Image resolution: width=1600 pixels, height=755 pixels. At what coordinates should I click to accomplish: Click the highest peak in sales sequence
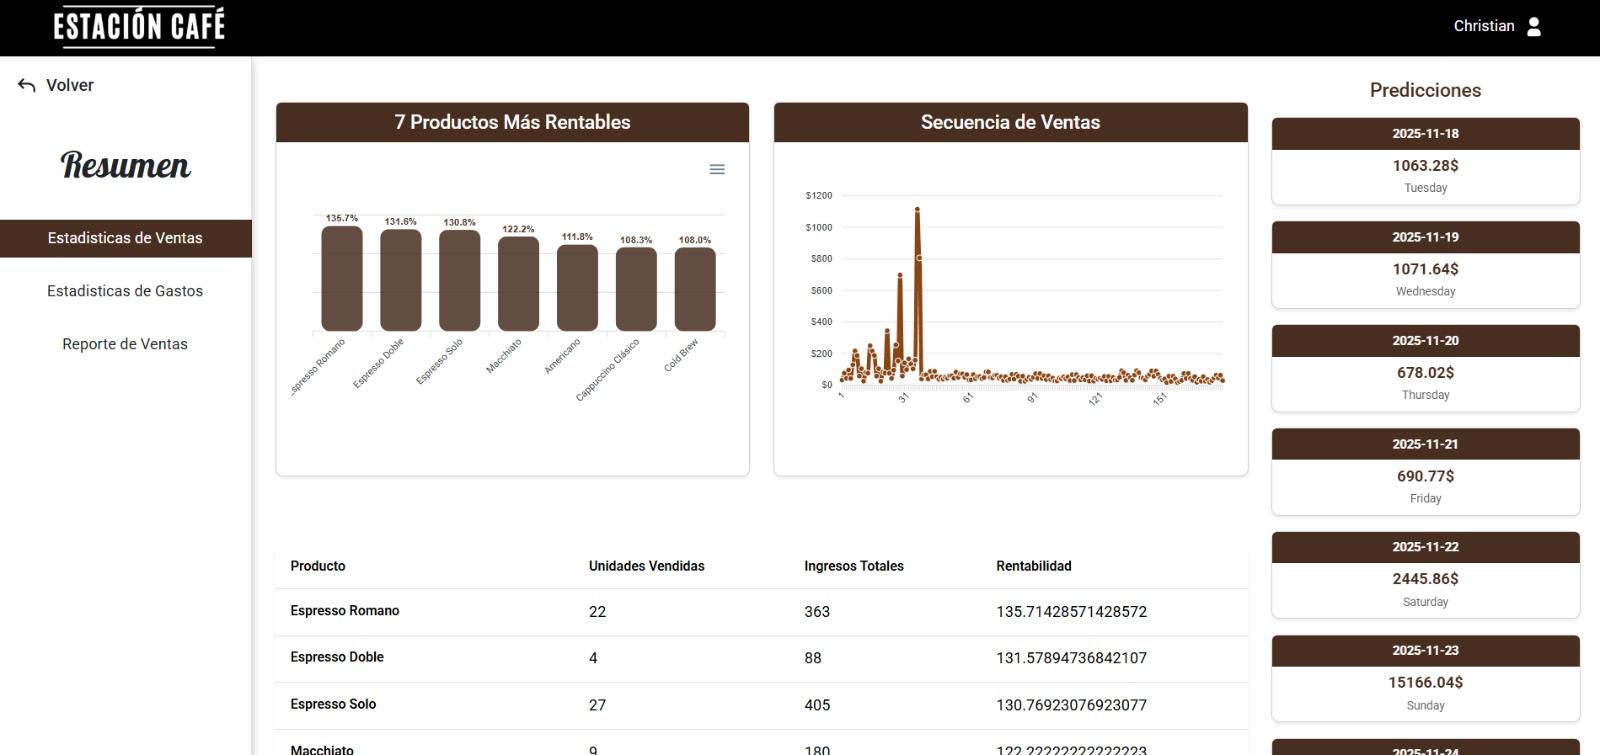[x=917, y=211]
